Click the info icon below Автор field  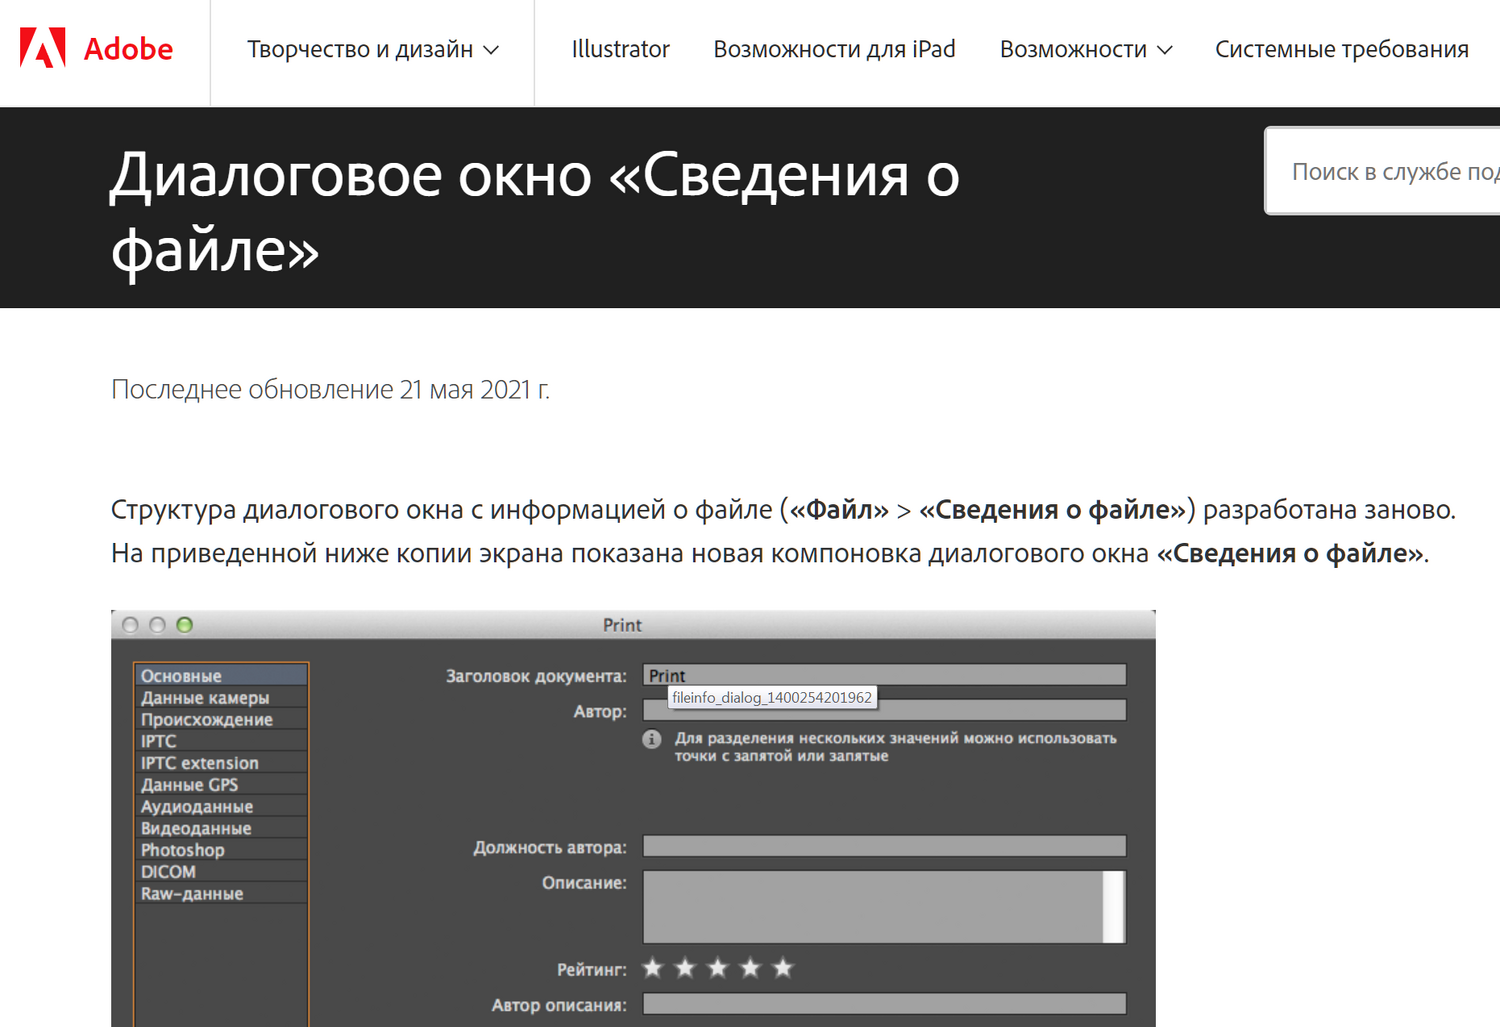click(652, 739)
